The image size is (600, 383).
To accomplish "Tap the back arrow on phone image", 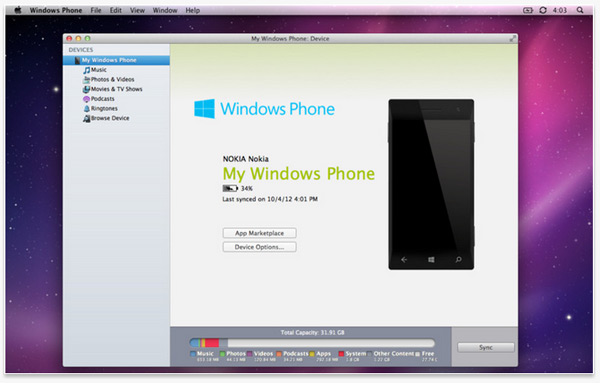I will [404, 260].
